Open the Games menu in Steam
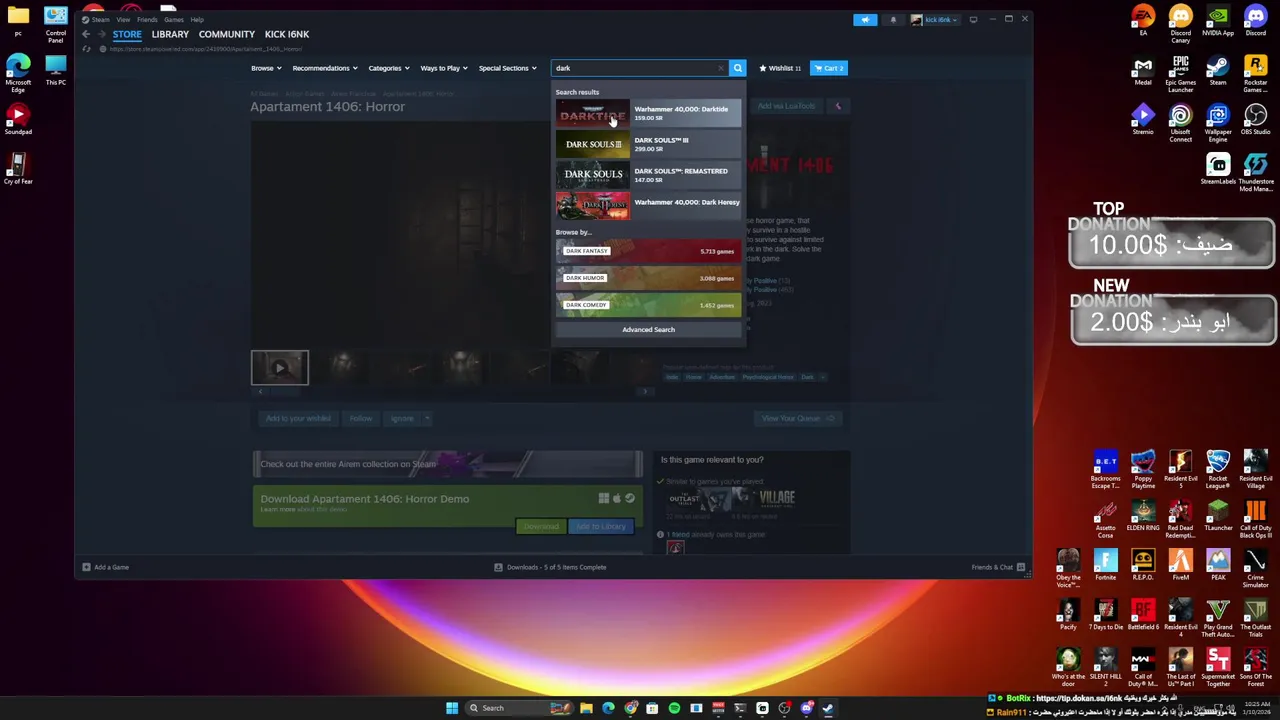Image resolution: width=1280 pixels, height=720 pixels. point(174,19)
